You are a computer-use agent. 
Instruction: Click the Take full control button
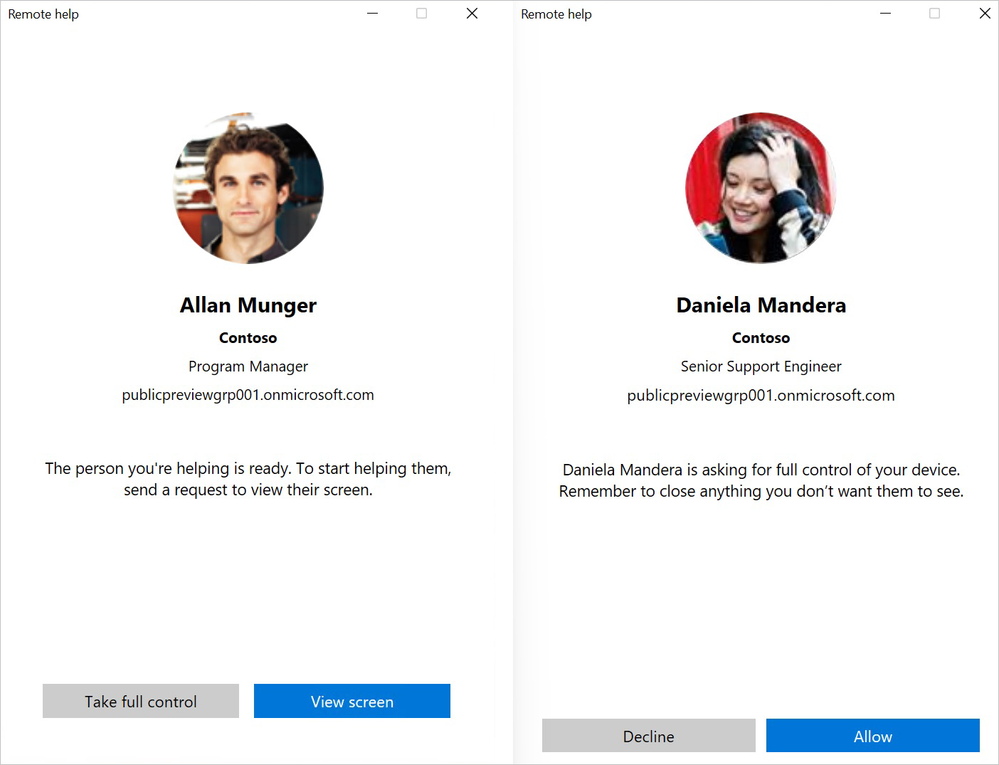pyautogui.click(x=141, y=701)
